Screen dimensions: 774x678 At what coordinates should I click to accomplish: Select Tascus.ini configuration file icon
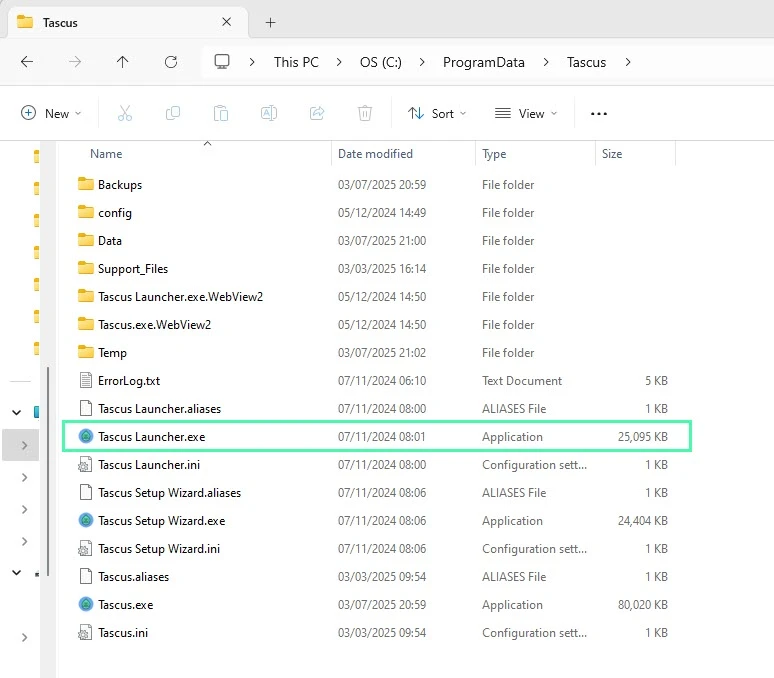click(x=85, y=633)
